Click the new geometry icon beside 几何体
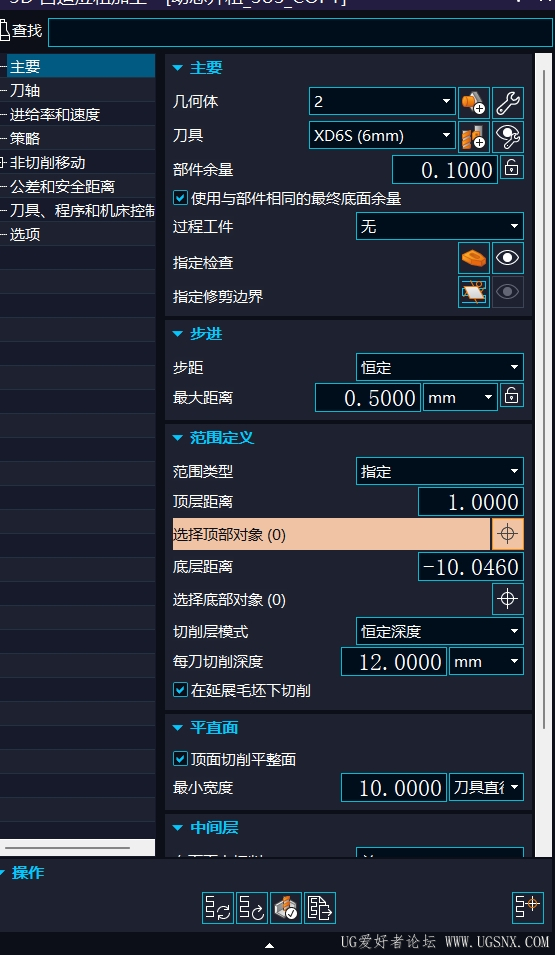The height and width of the screenshot is (955, 555). [x=474, y=102]
